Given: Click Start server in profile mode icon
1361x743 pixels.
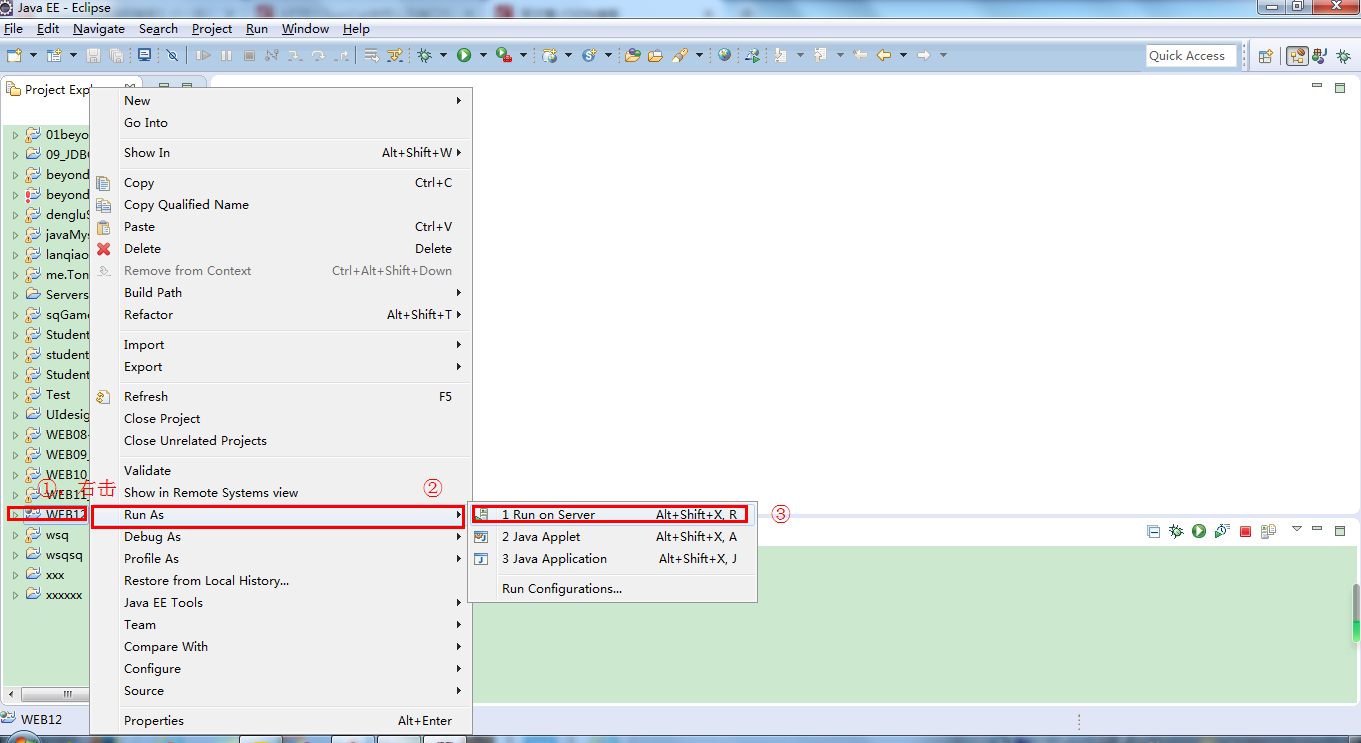Looking at the screenshot, I should [x=1222, y=531].
